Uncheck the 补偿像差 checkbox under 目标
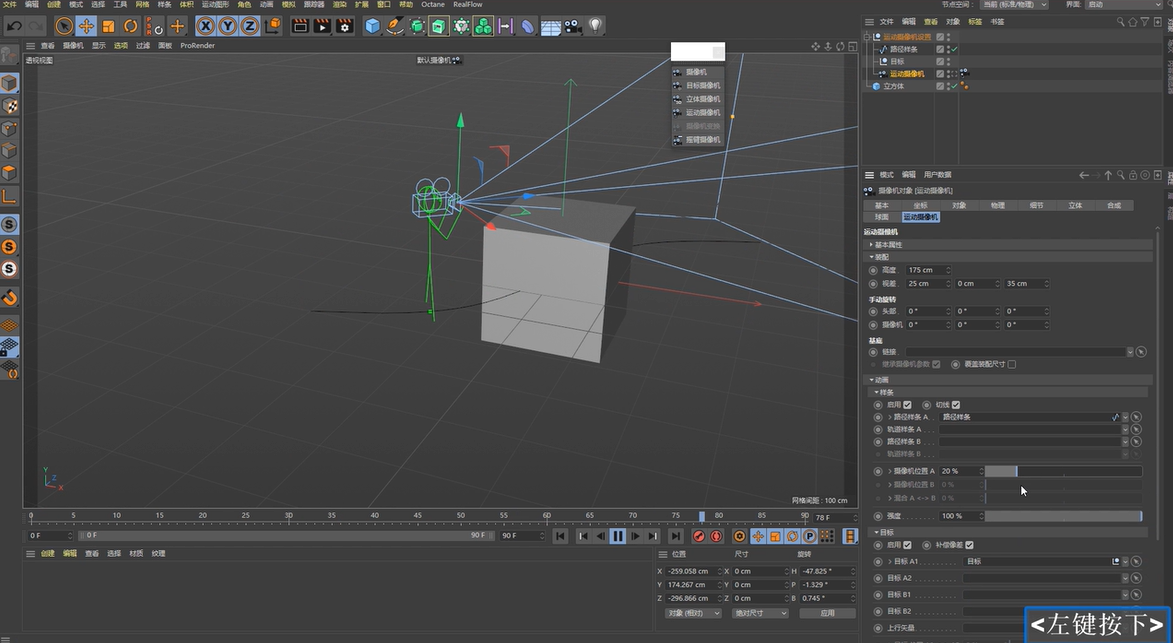The height and width of the screenshot is (643, 1173). pyautogui.click(x=969, y=545)
